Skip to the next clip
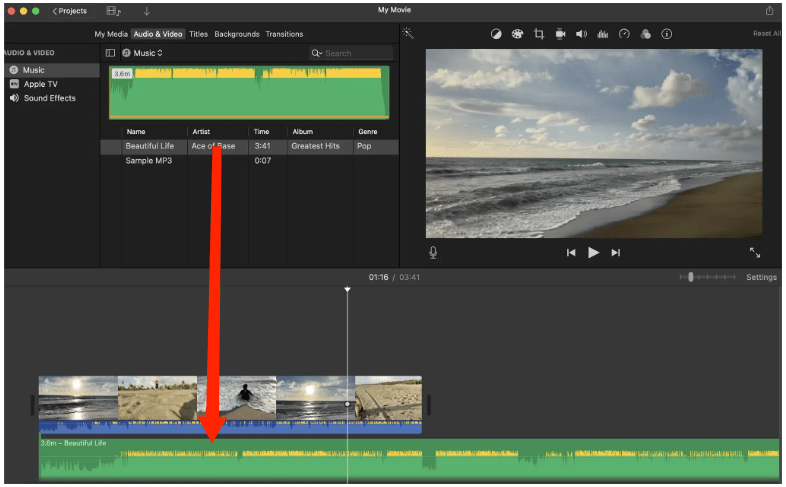The image size is (786, 487). pyautogui.click(x=616, y=253)
